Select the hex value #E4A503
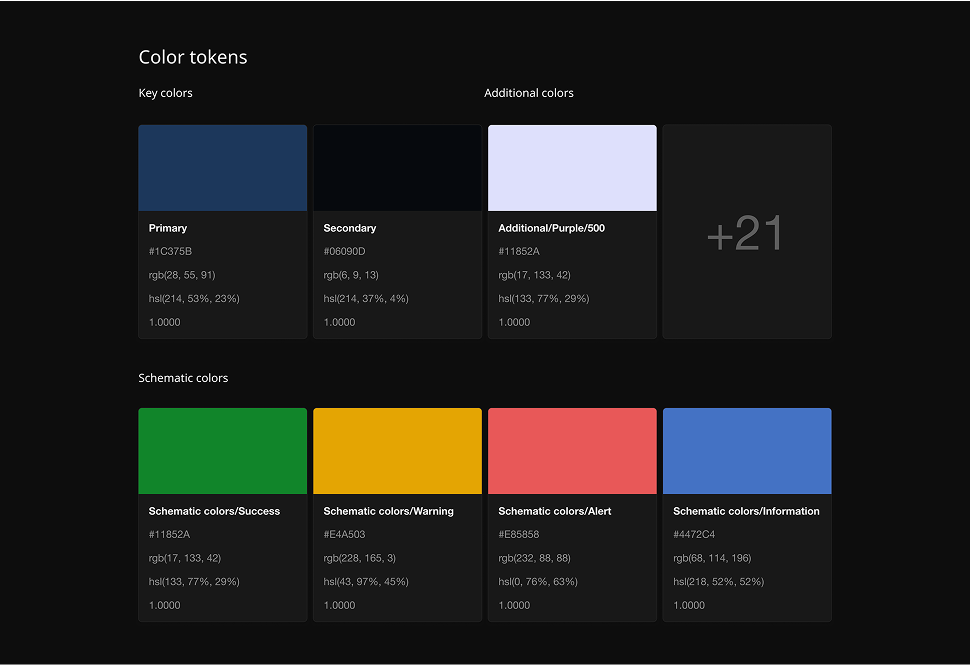The height and width of the screenshot is (665, 970). (345, 534)
